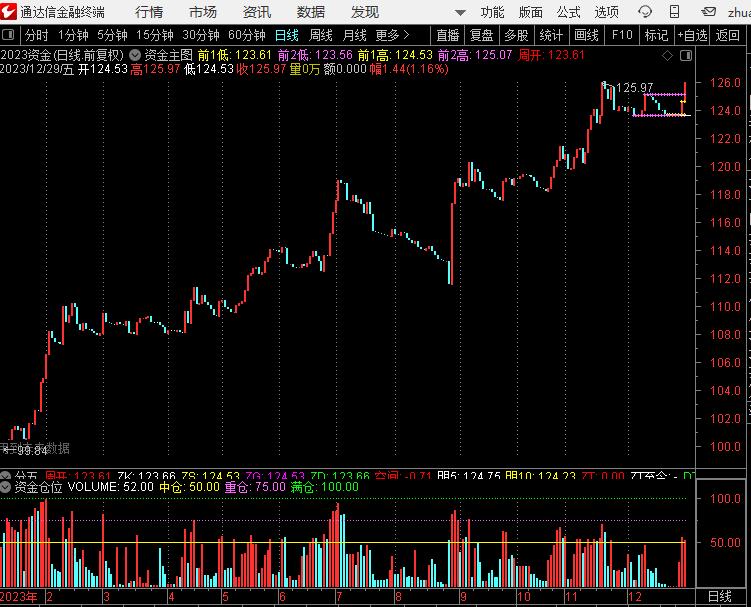This screenshot has height=607, width=751.
Task: Click 满仓: 100.00 indicator value
Action: [x=325, y=487]
